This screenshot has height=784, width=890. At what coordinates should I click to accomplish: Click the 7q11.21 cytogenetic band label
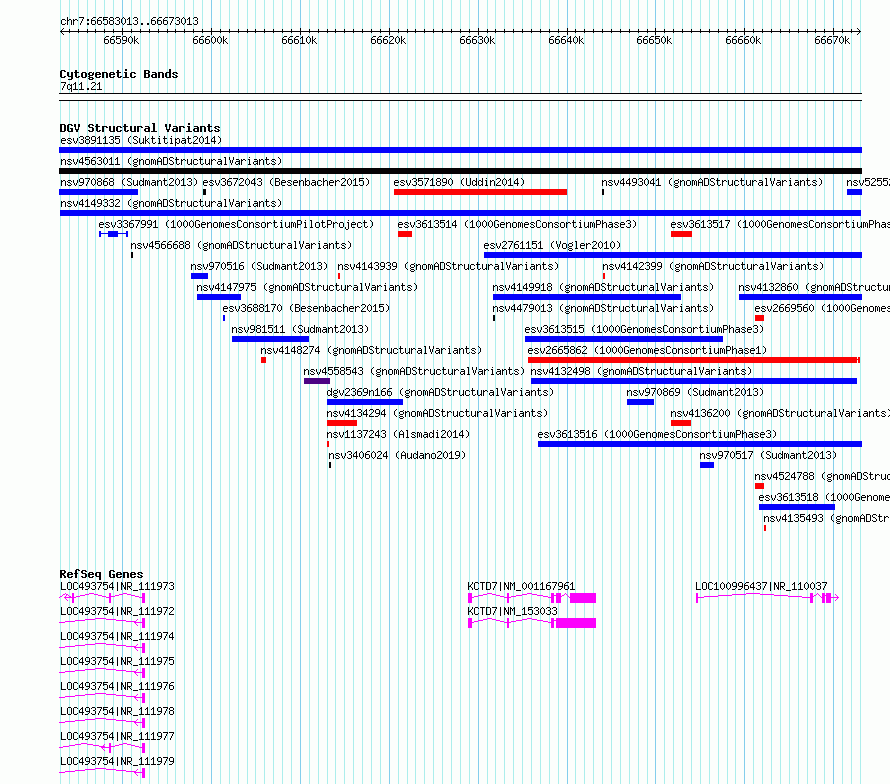[81, 87]
